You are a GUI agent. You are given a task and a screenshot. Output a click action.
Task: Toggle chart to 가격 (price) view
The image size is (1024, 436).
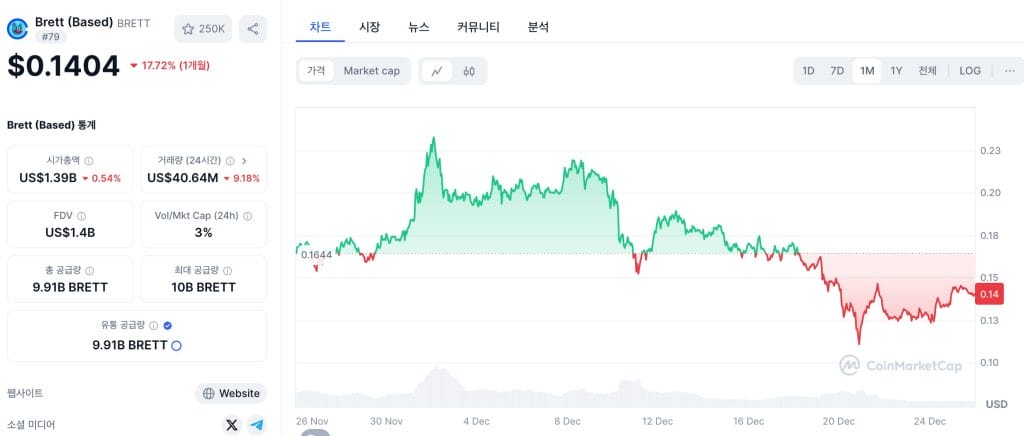(x=316, y=71)
